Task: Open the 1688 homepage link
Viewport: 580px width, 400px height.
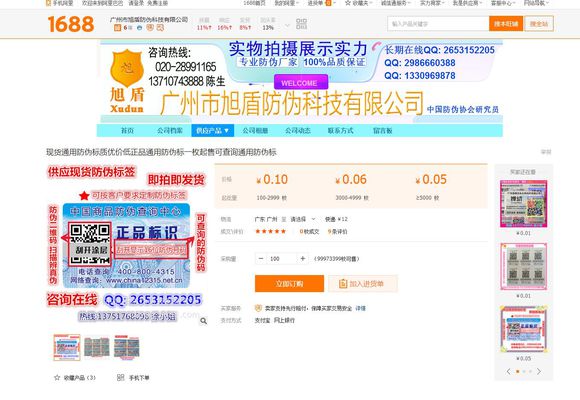Action: point(254,3)
